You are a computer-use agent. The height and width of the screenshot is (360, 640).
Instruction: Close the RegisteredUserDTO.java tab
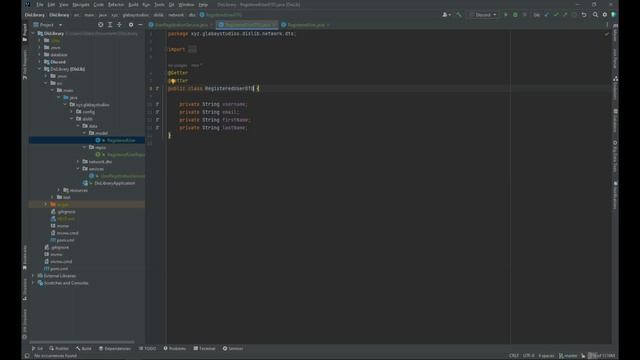point(274,25)
